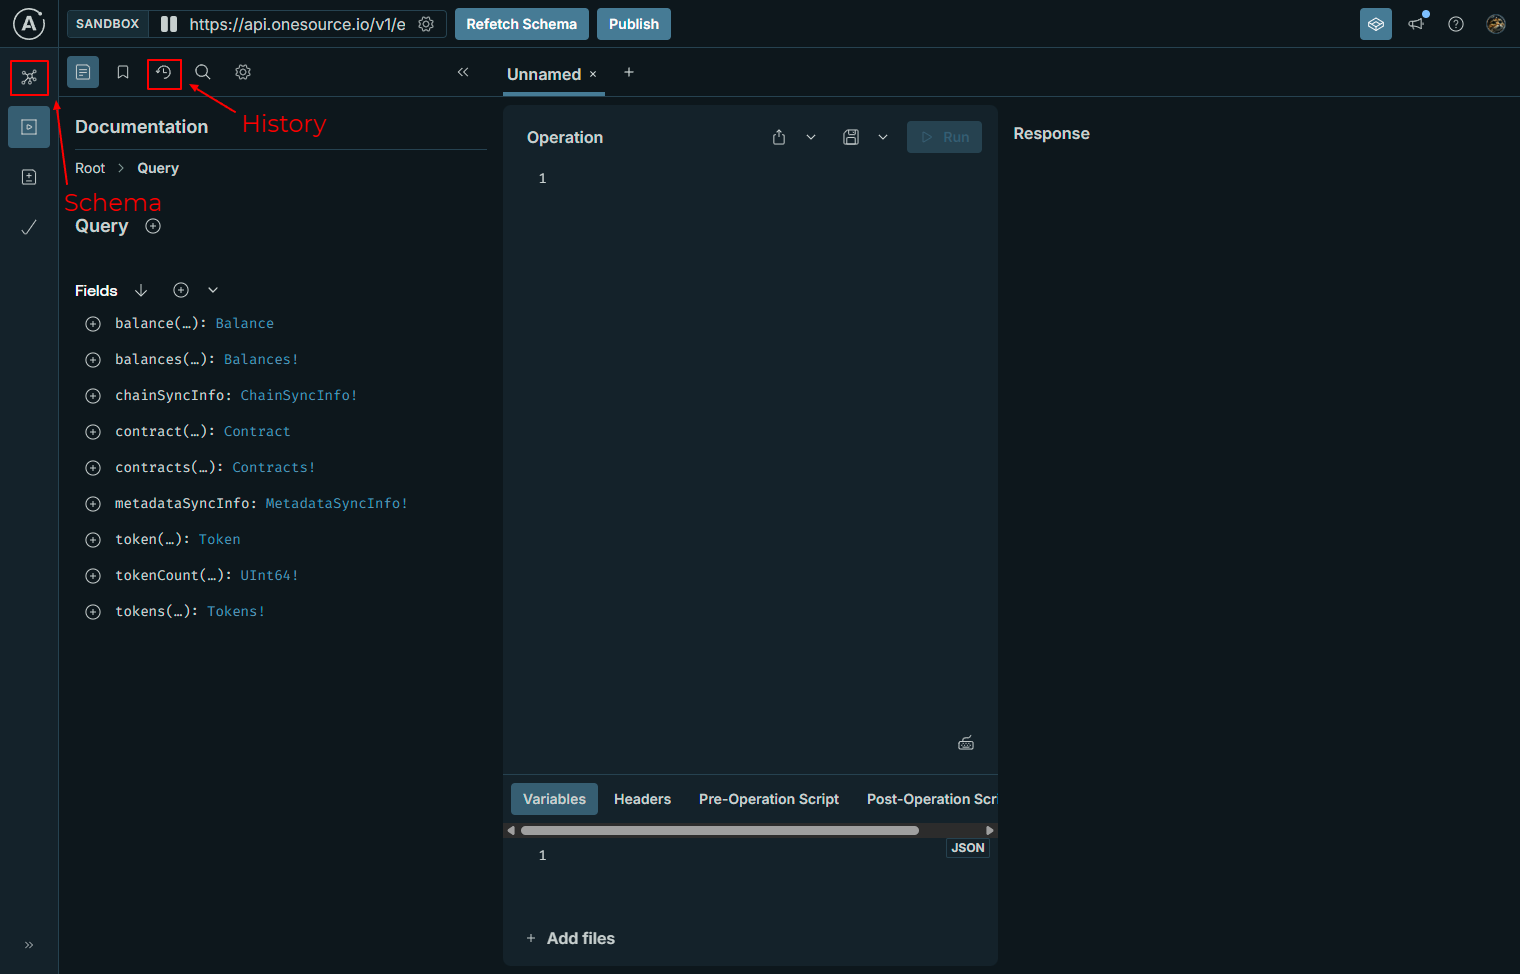Click the JSON label in variables
This screenshot has width=1520, height=974.
968,848
